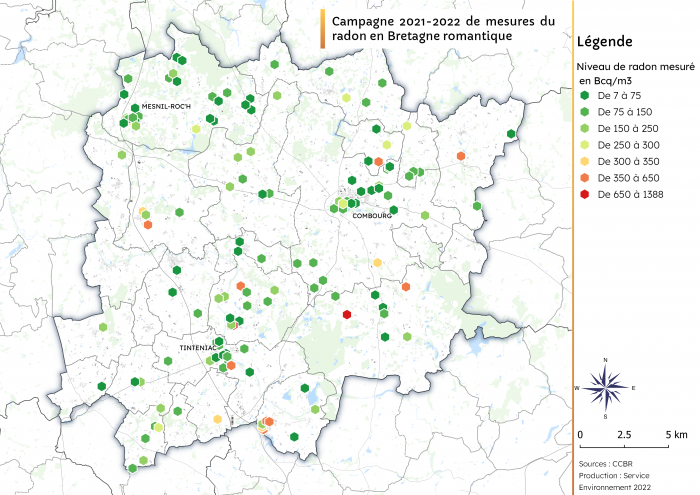Viewport: 700px width, 495px height.
Task: Click the 'Sources : CCBR' text
Action: tap(605, 464)
